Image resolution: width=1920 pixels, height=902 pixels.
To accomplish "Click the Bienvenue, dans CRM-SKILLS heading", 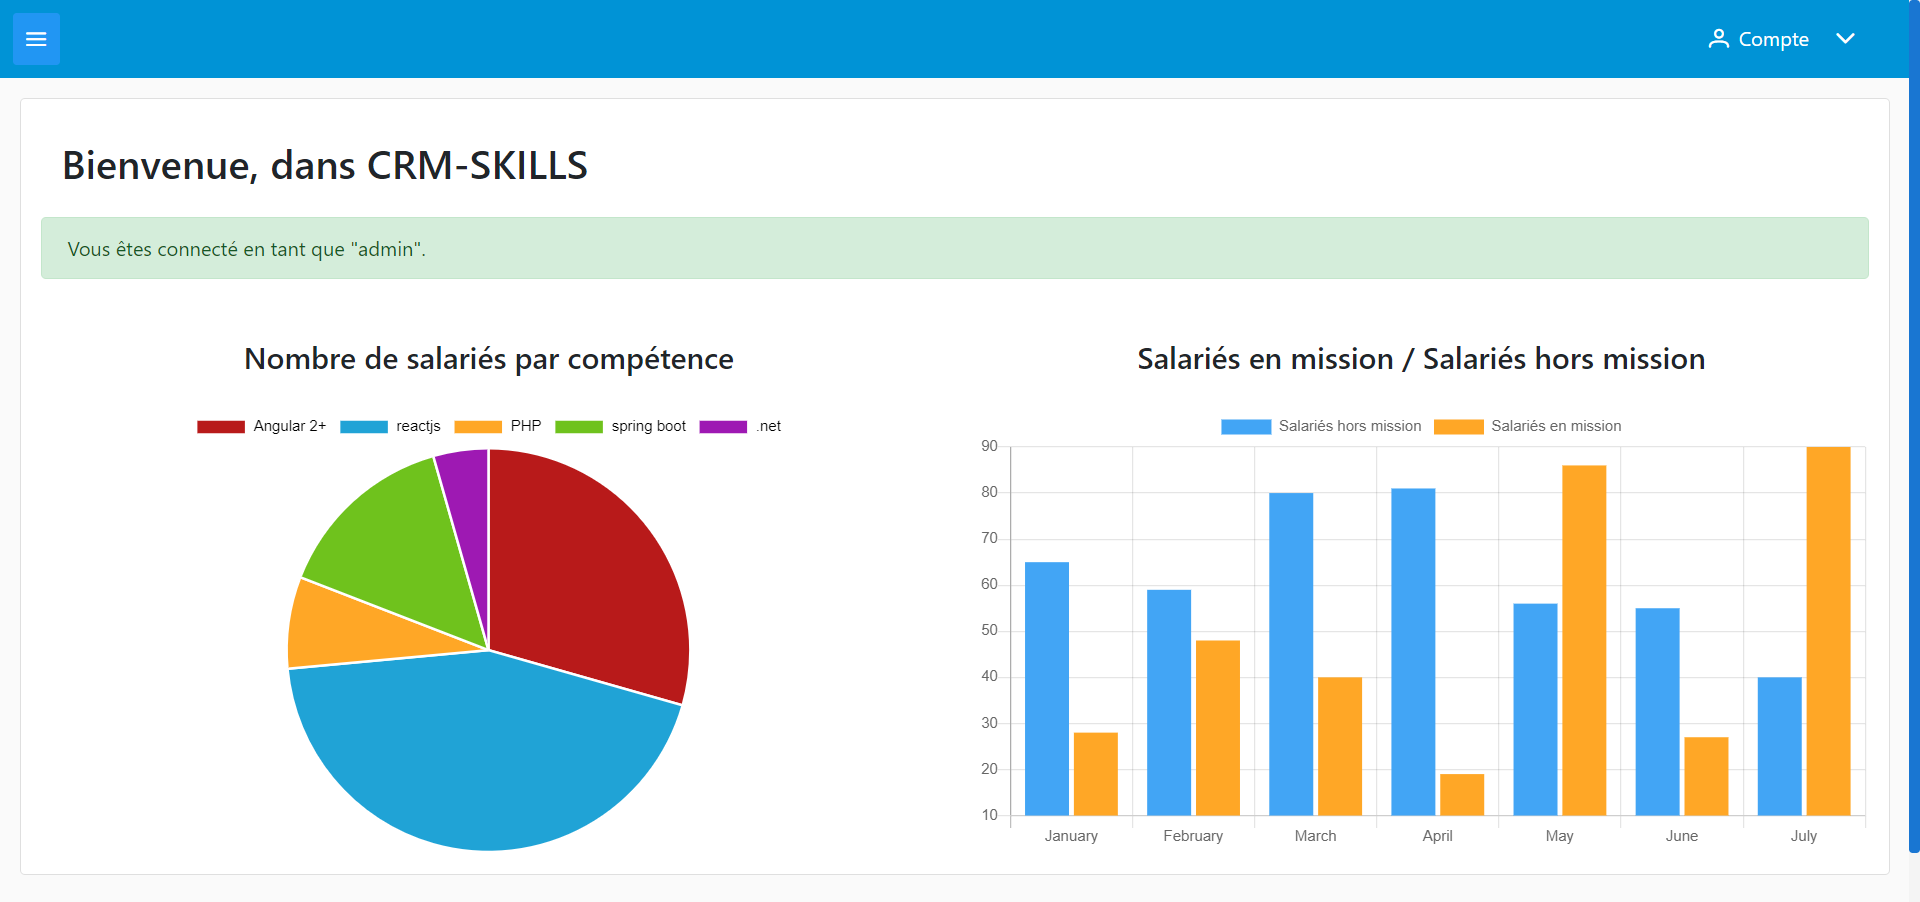I will coord(325,165).
